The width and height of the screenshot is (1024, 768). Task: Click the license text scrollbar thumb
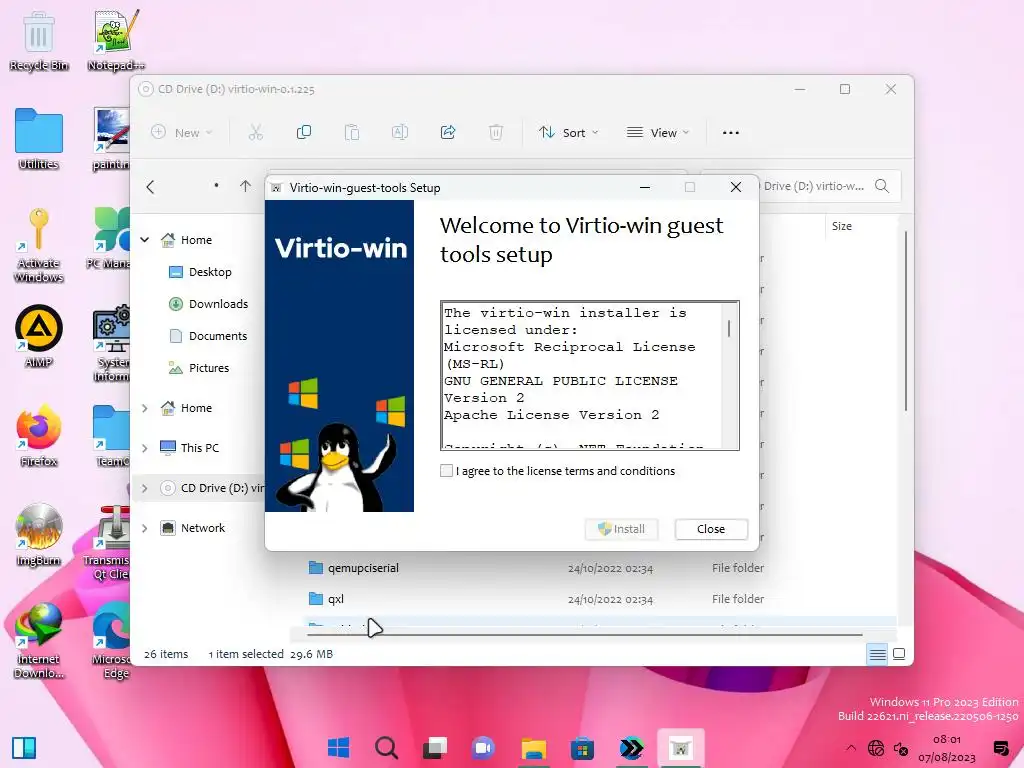point(729,328)
